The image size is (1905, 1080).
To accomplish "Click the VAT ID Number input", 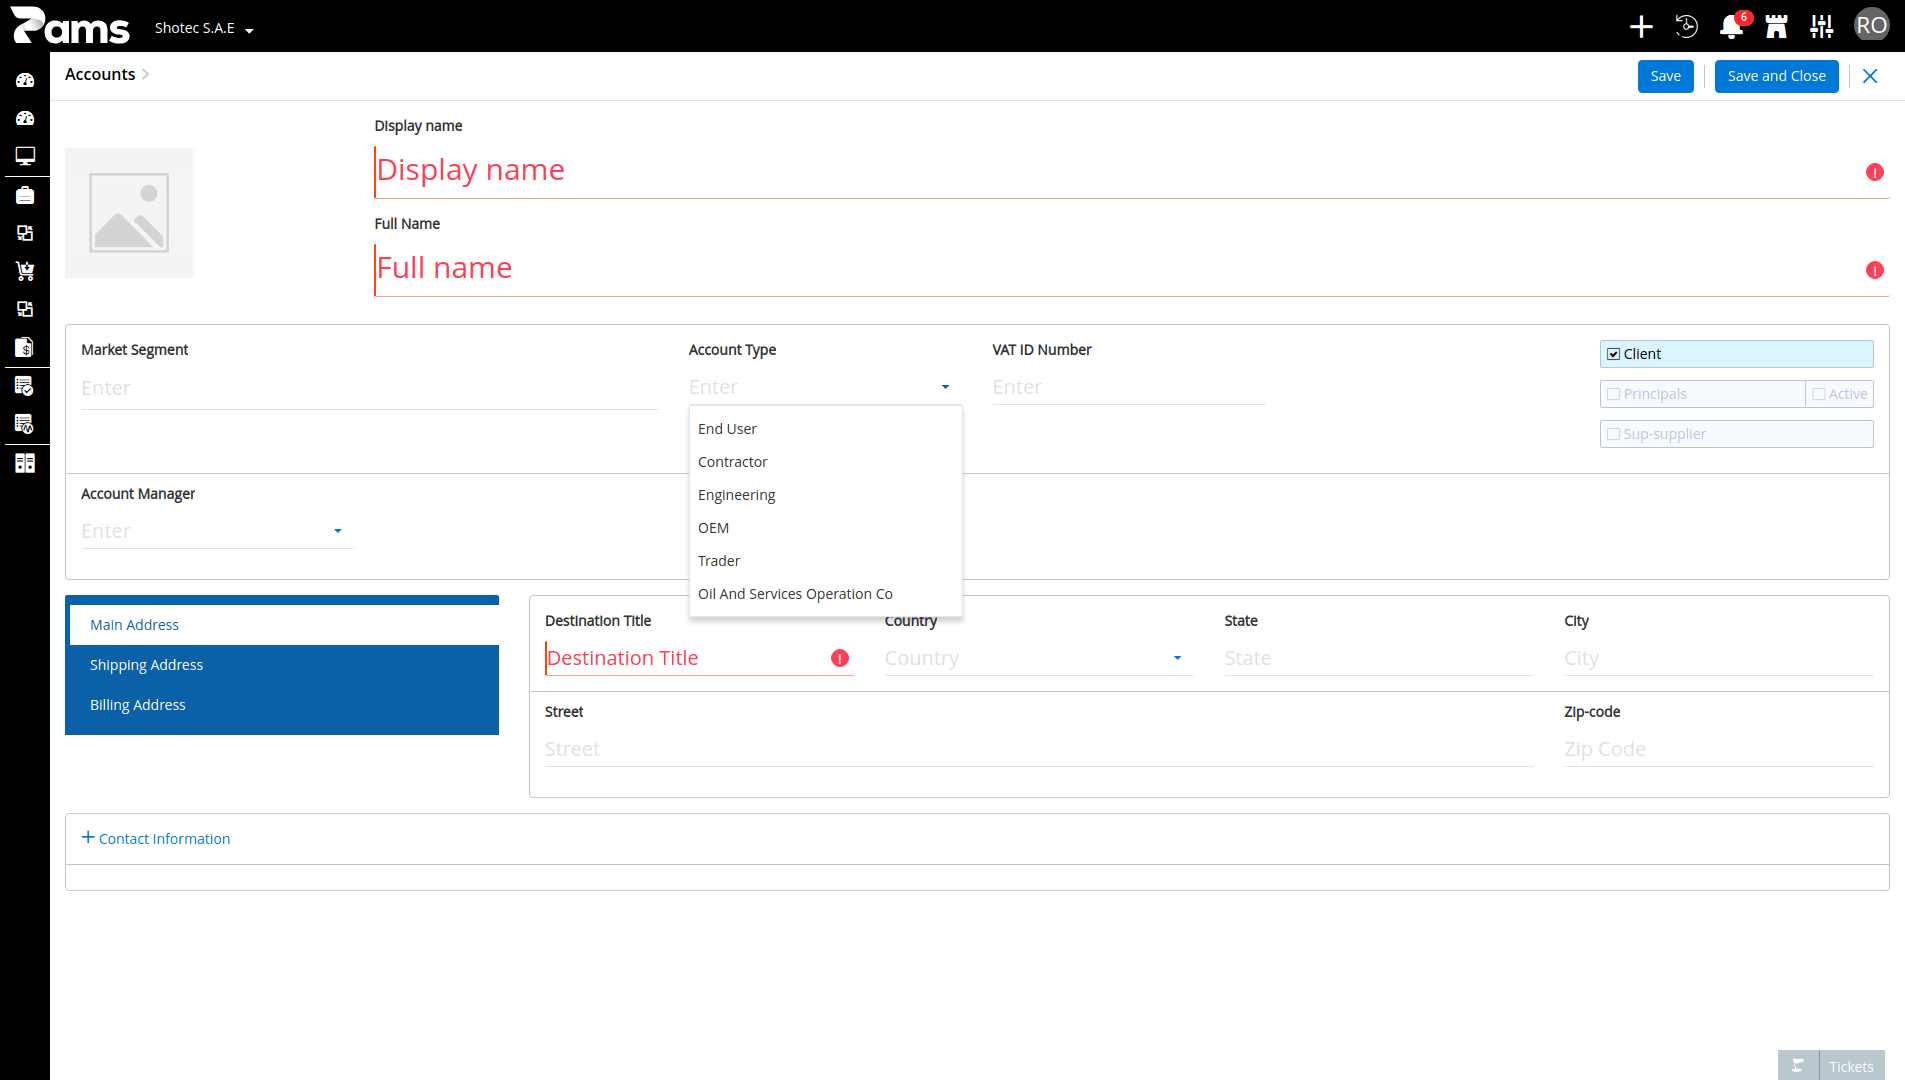I will [x=1128, y=387].
